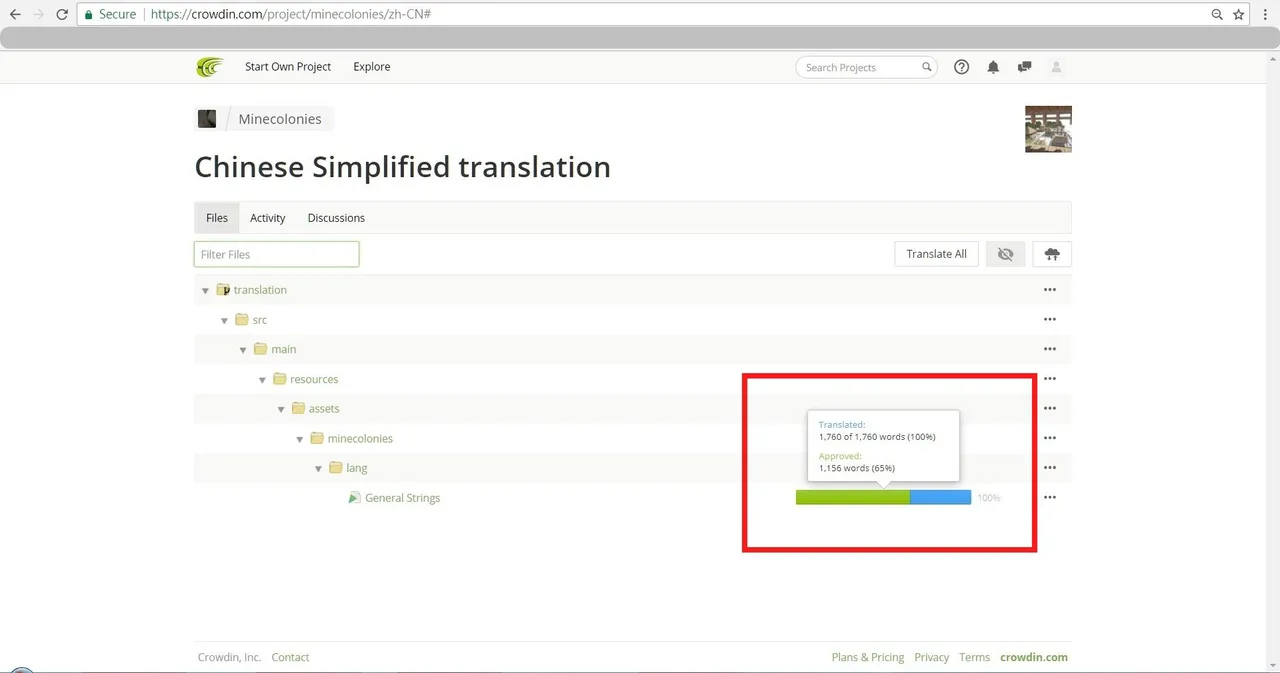This screenshot has width=1280, height=673.
Task: Click the download cloud button
Action: 1052,254
